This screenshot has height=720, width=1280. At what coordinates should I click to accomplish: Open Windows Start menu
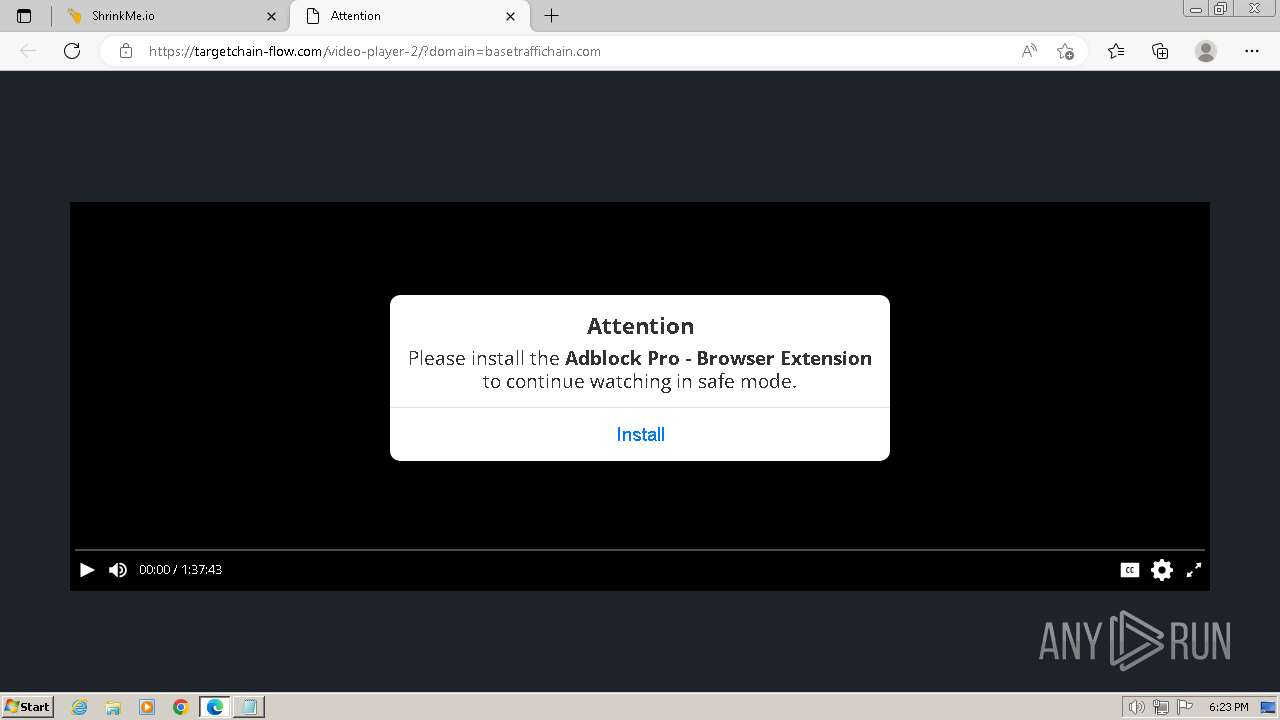pos(28,707)
